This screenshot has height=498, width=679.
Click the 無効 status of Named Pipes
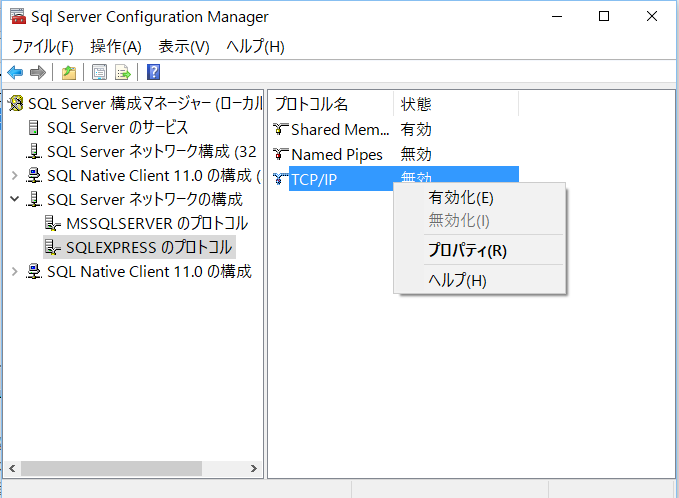coord(416,154)
